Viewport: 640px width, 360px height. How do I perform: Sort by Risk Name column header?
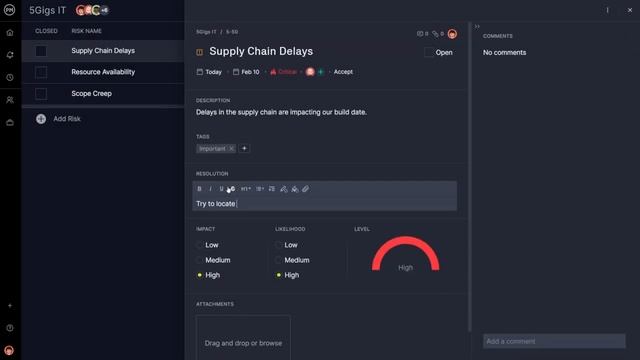pyautogui.click(x=86, y=31)
